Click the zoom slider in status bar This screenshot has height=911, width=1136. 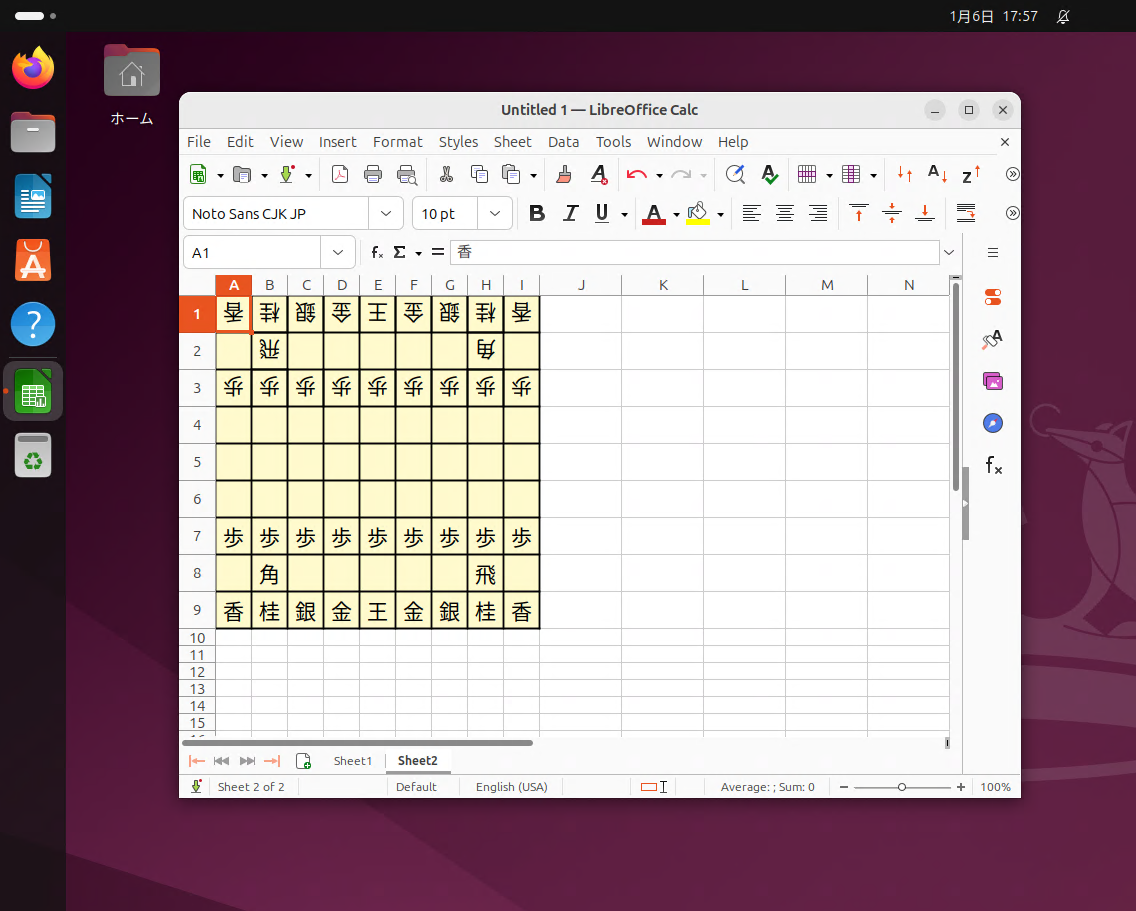pos(902,787)
